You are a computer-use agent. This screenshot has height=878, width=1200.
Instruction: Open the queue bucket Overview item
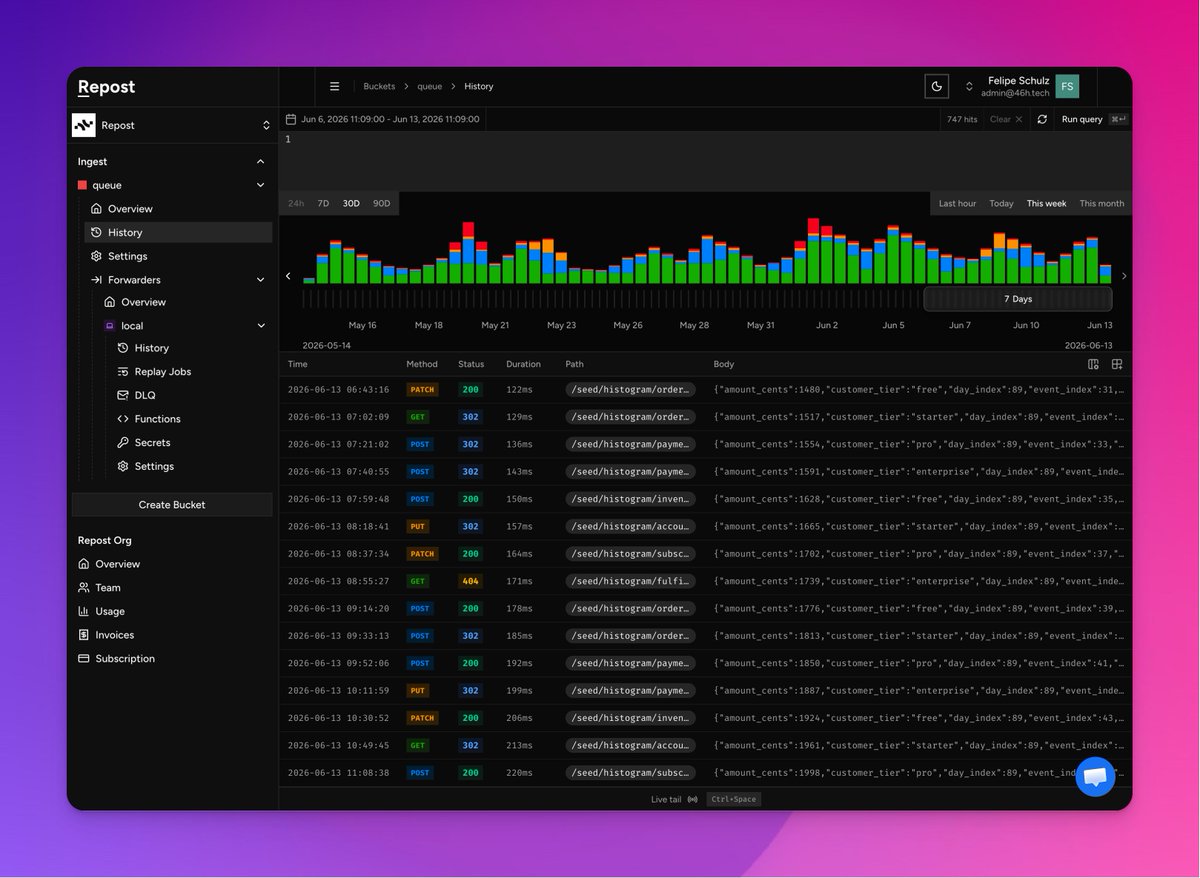pos(130,209)
